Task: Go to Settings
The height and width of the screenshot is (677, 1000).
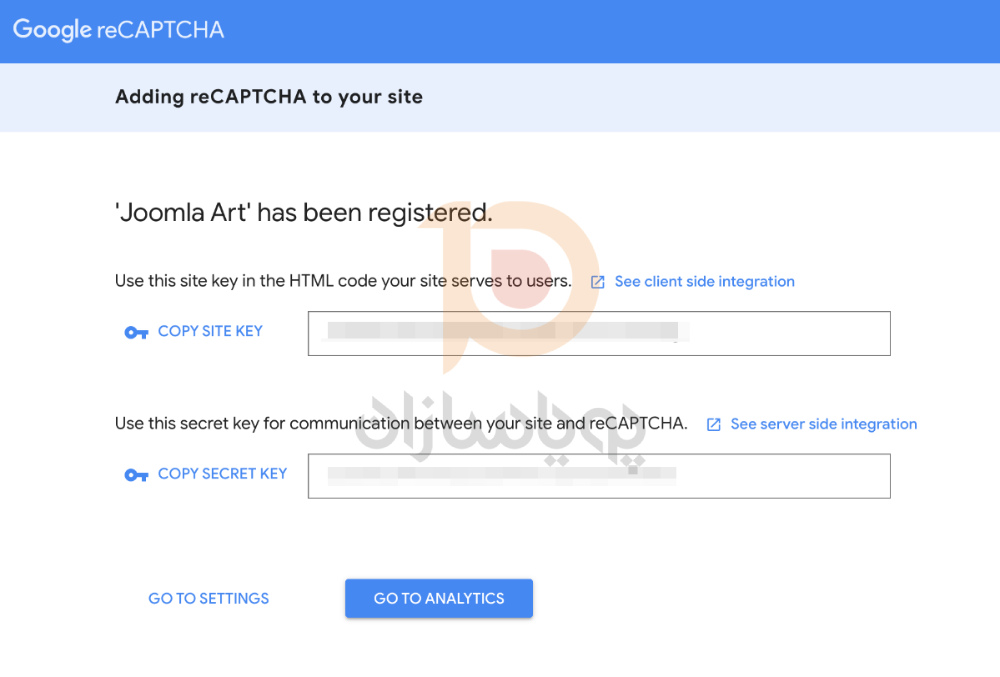Action: (209, 598)
